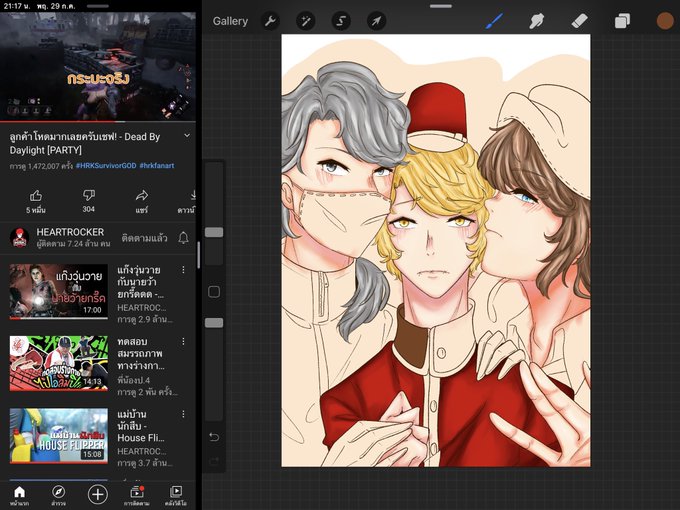Viewport: 680px width, 510px height.
Task: Tap the drawing canvas artwork
Action: click(436, 251)
